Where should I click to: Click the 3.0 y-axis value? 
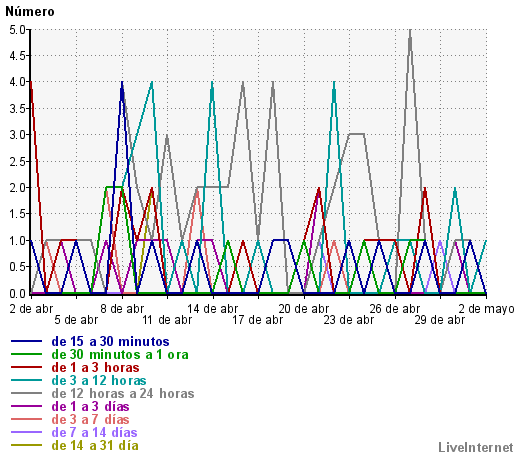coord(17,135)
